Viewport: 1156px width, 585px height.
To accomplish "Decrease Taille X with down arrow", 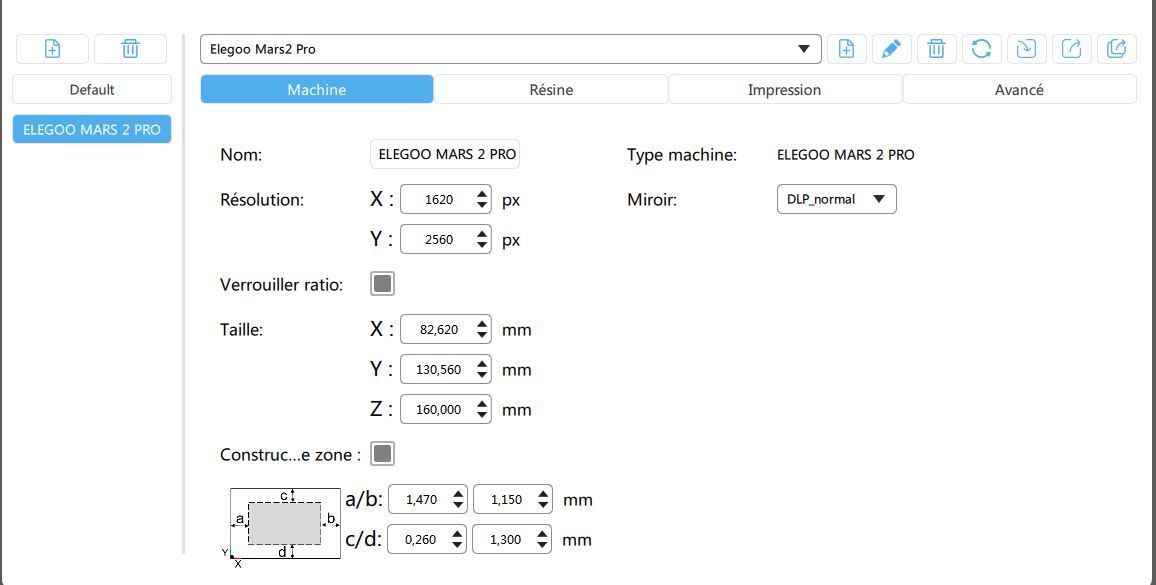I will point(482,336).
